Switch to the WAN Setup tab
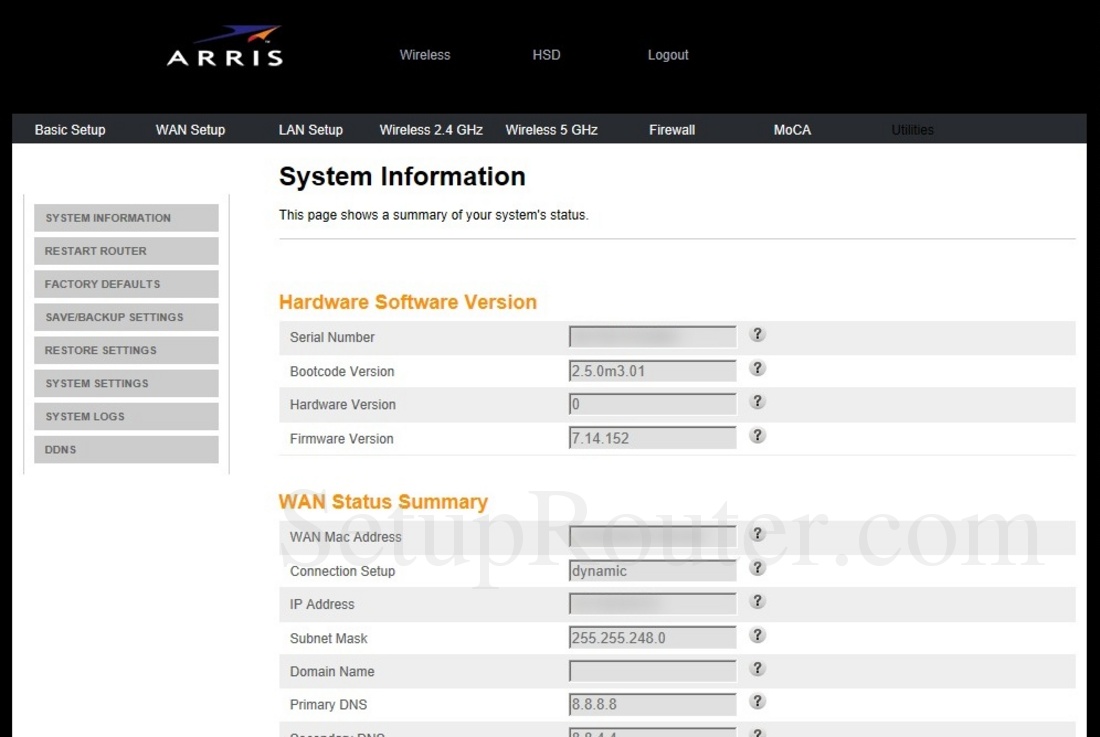Image resolution: width=1100 pixels, height=737 pixels. click(190, 129)
